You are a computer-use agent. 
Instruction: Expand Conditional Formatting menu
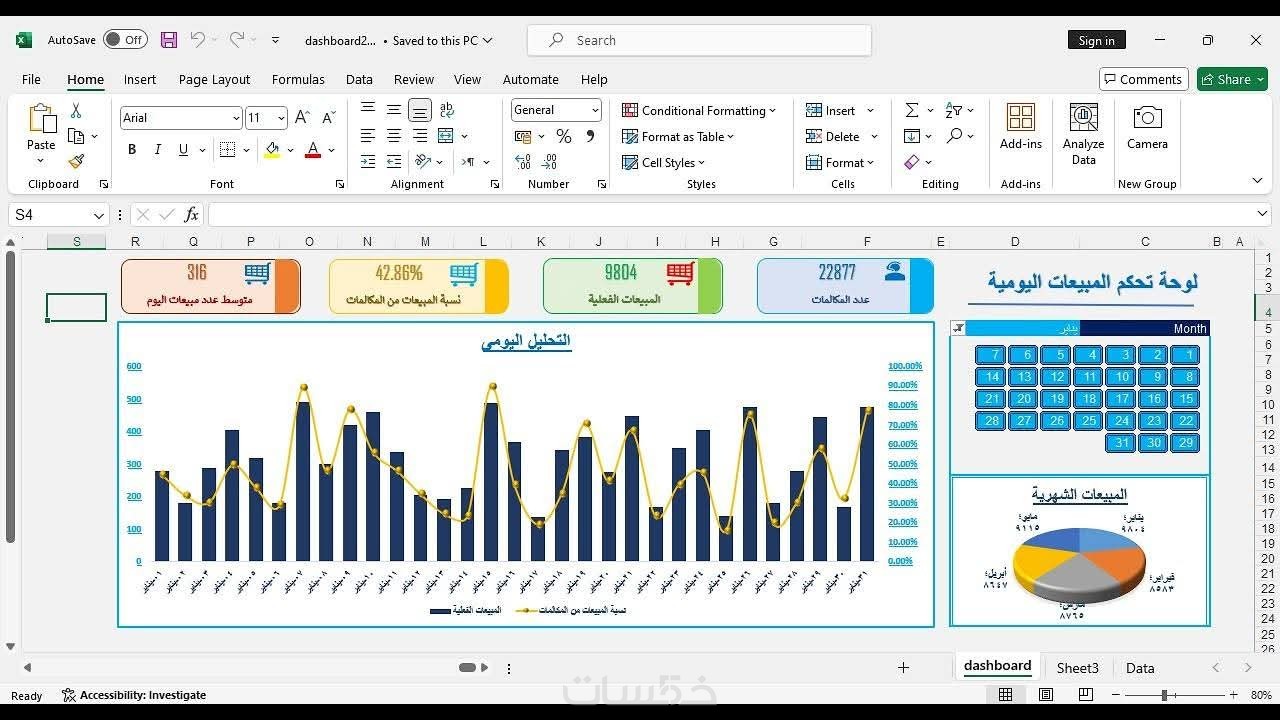click(699, 111)
